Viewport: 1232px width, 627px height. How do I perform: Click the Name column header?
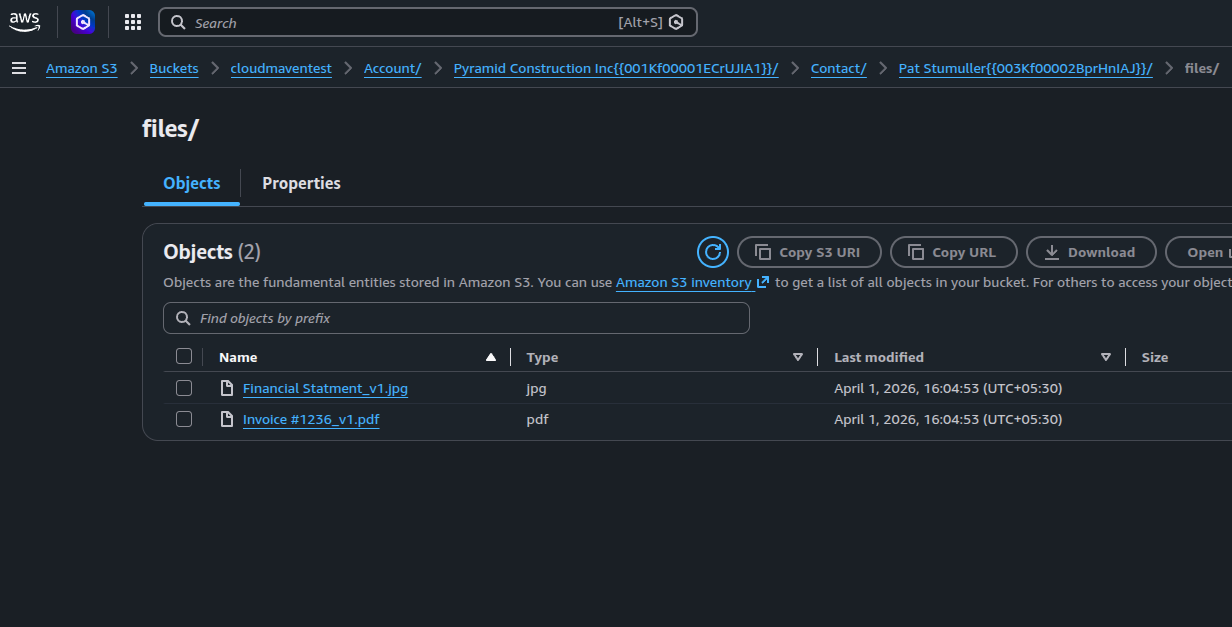pos(238,357)
